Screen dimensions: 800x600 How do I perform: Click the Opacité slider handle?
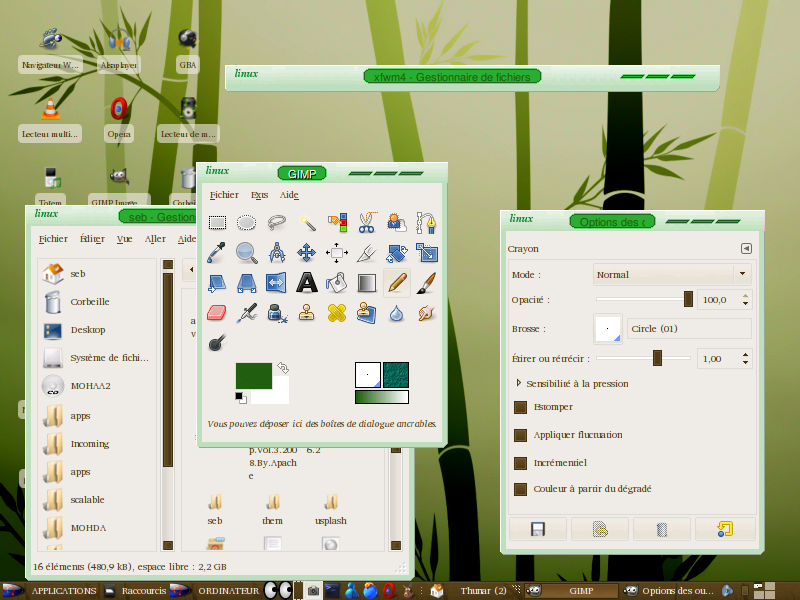pyautogui.click(x=688, y=299)
